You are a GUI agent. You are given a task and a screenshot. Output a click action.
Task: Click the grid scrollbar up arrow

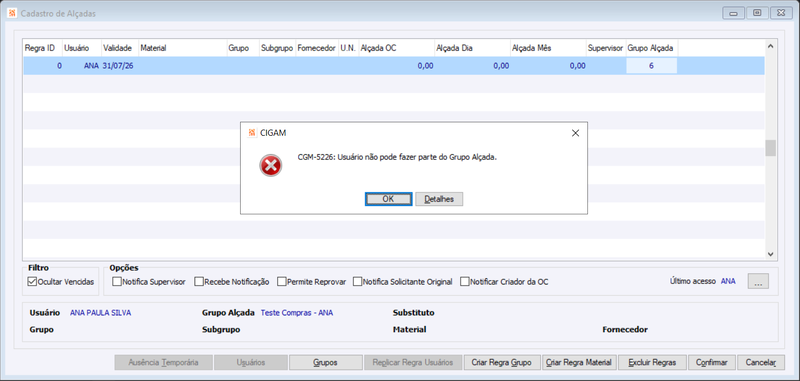[770, 46]
